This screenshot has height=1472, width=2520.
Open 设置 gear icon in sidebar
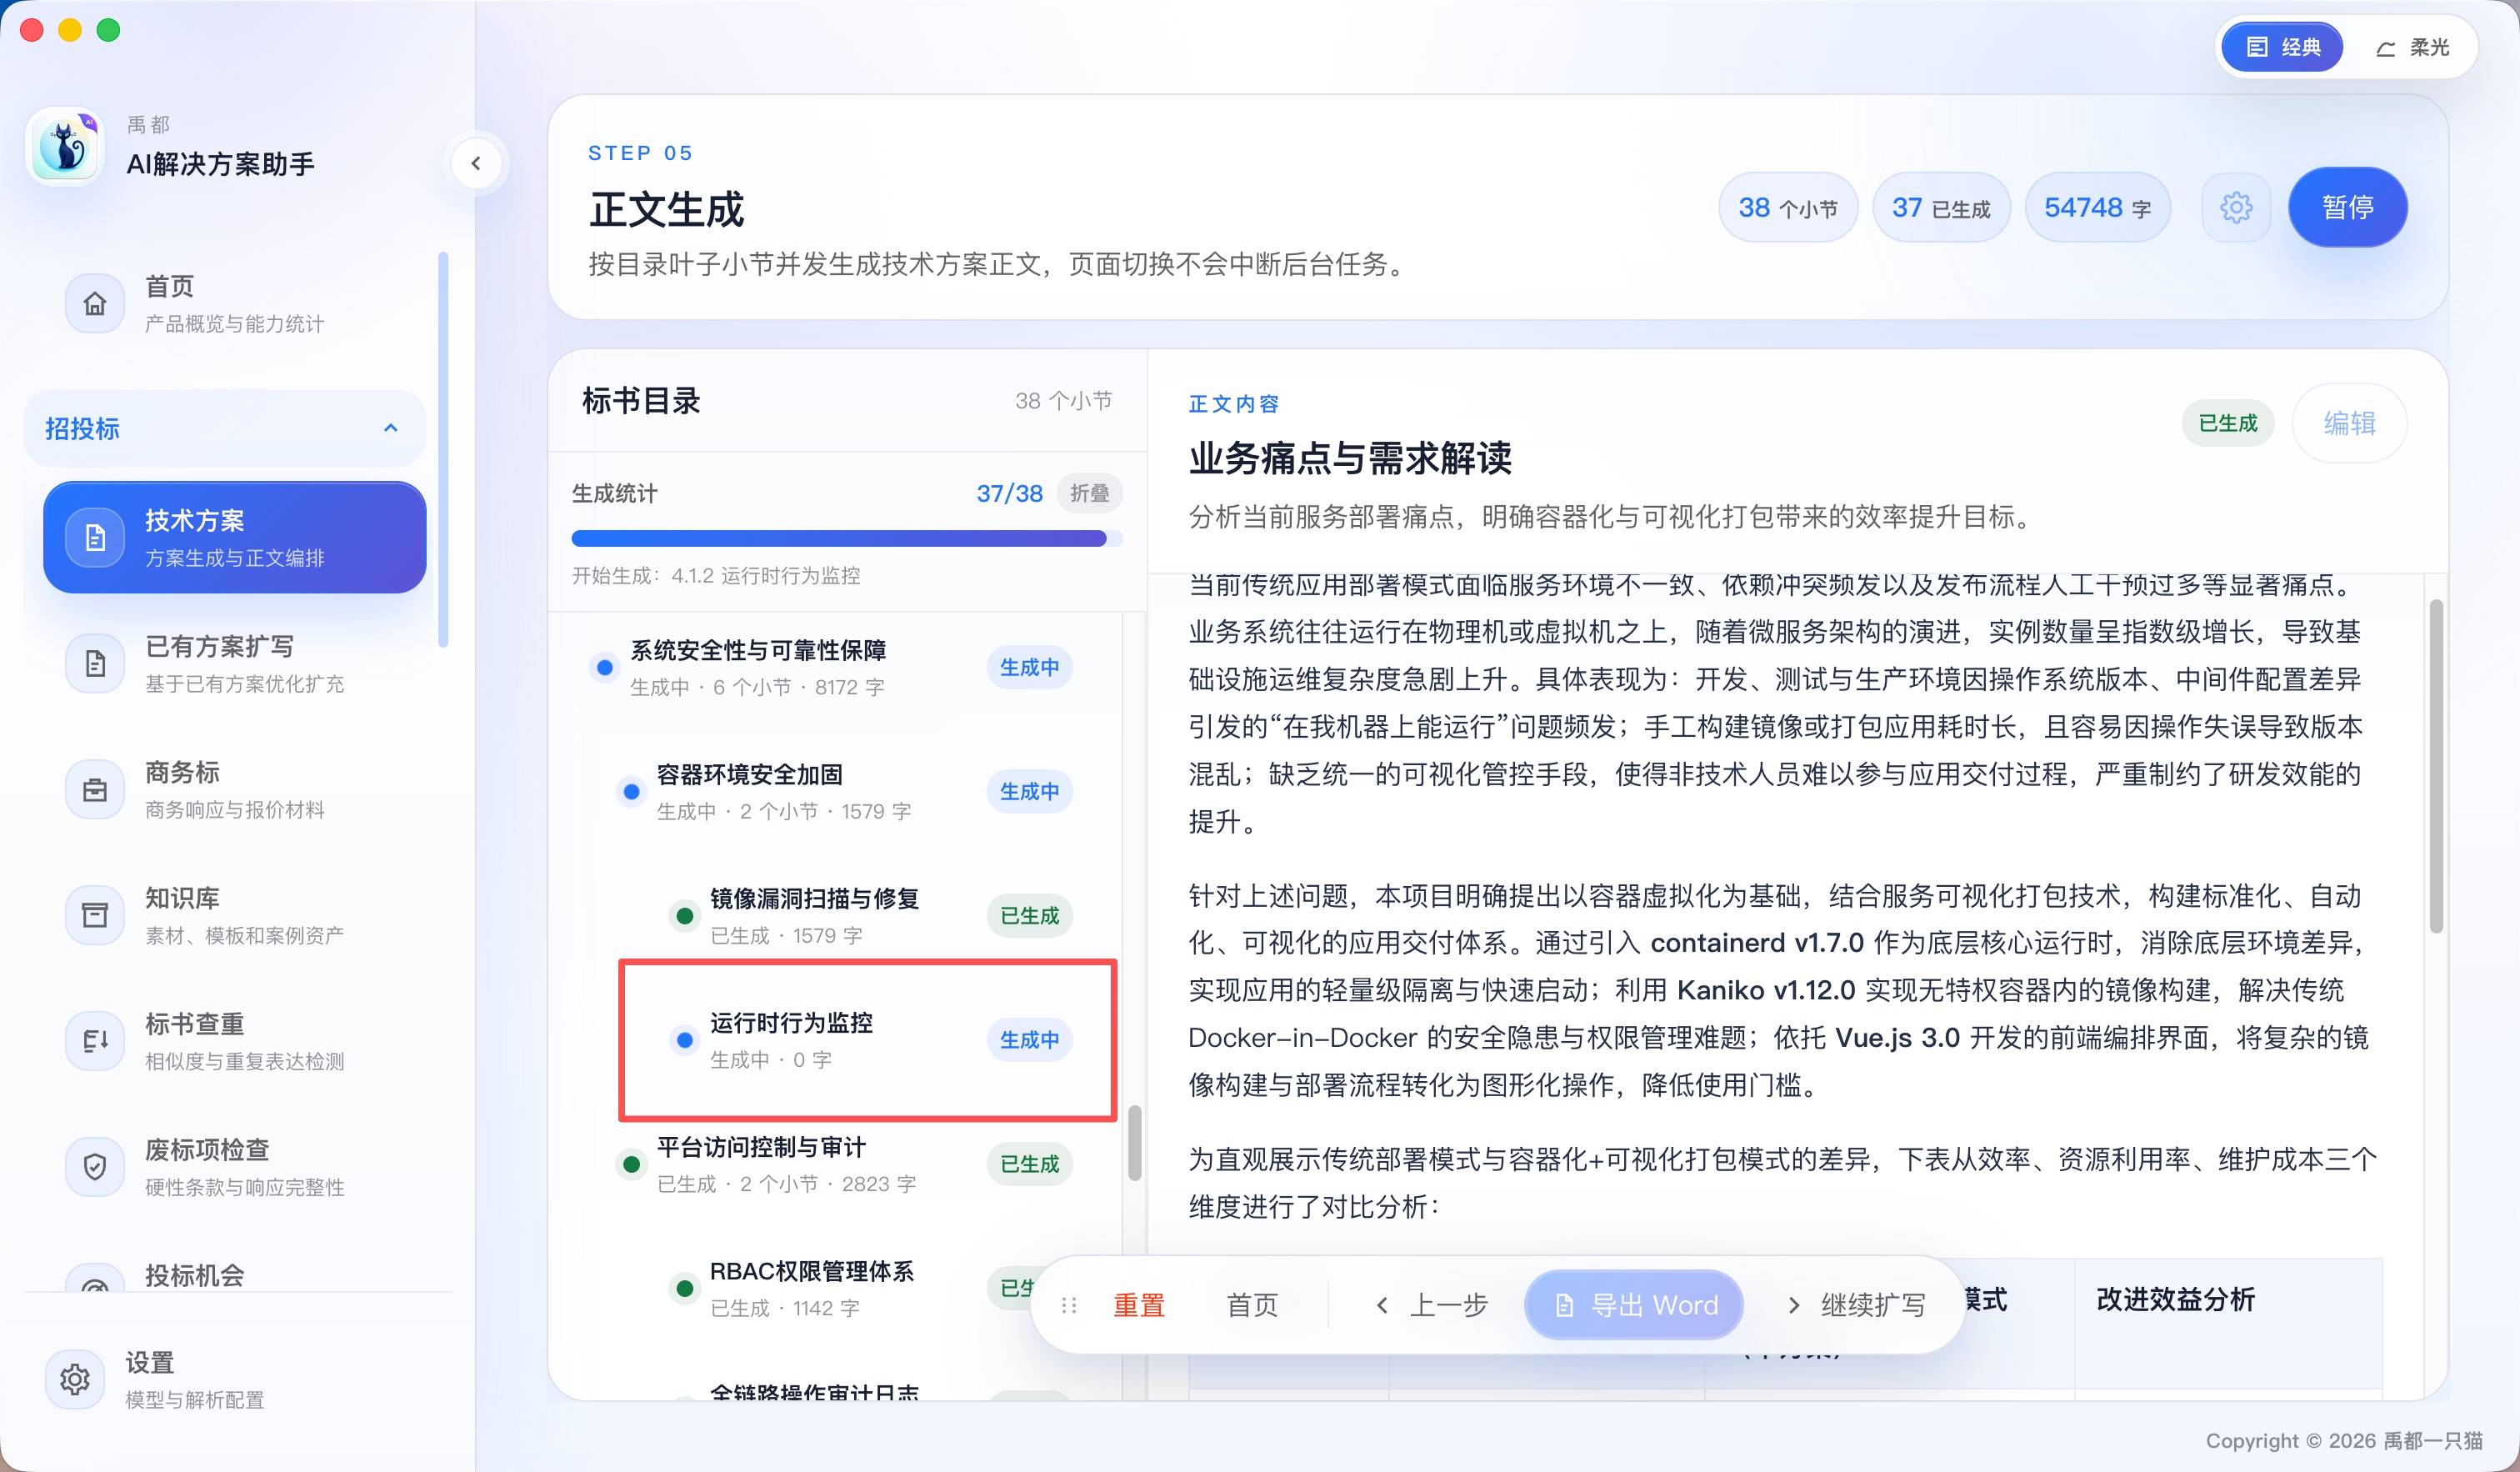[75, 1379]
